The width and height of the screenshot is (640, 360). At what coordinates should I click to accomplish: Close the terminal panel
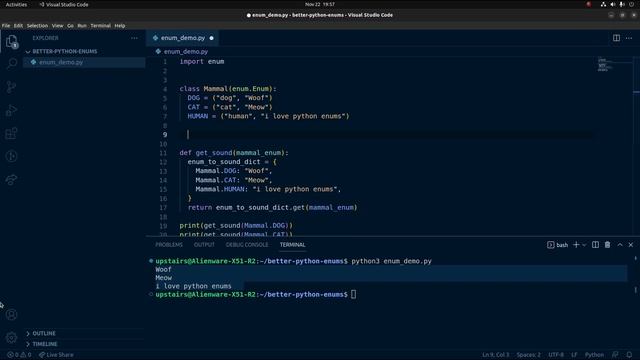tap(631, 244)
